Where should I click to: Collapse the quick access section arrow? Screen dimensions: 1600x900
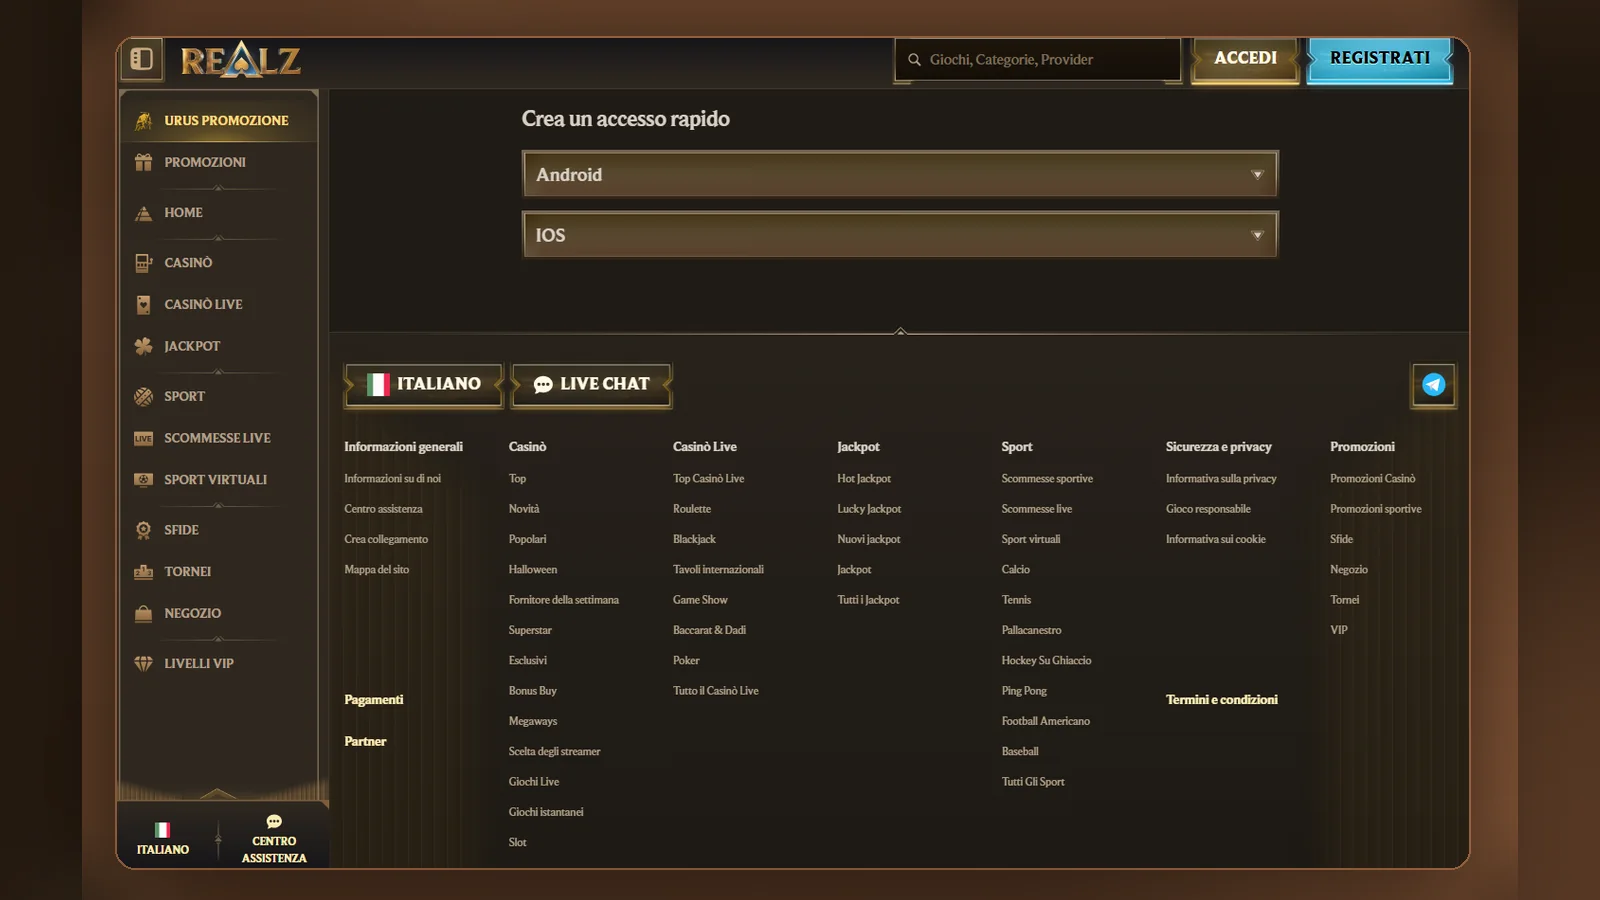coord(900,330)
